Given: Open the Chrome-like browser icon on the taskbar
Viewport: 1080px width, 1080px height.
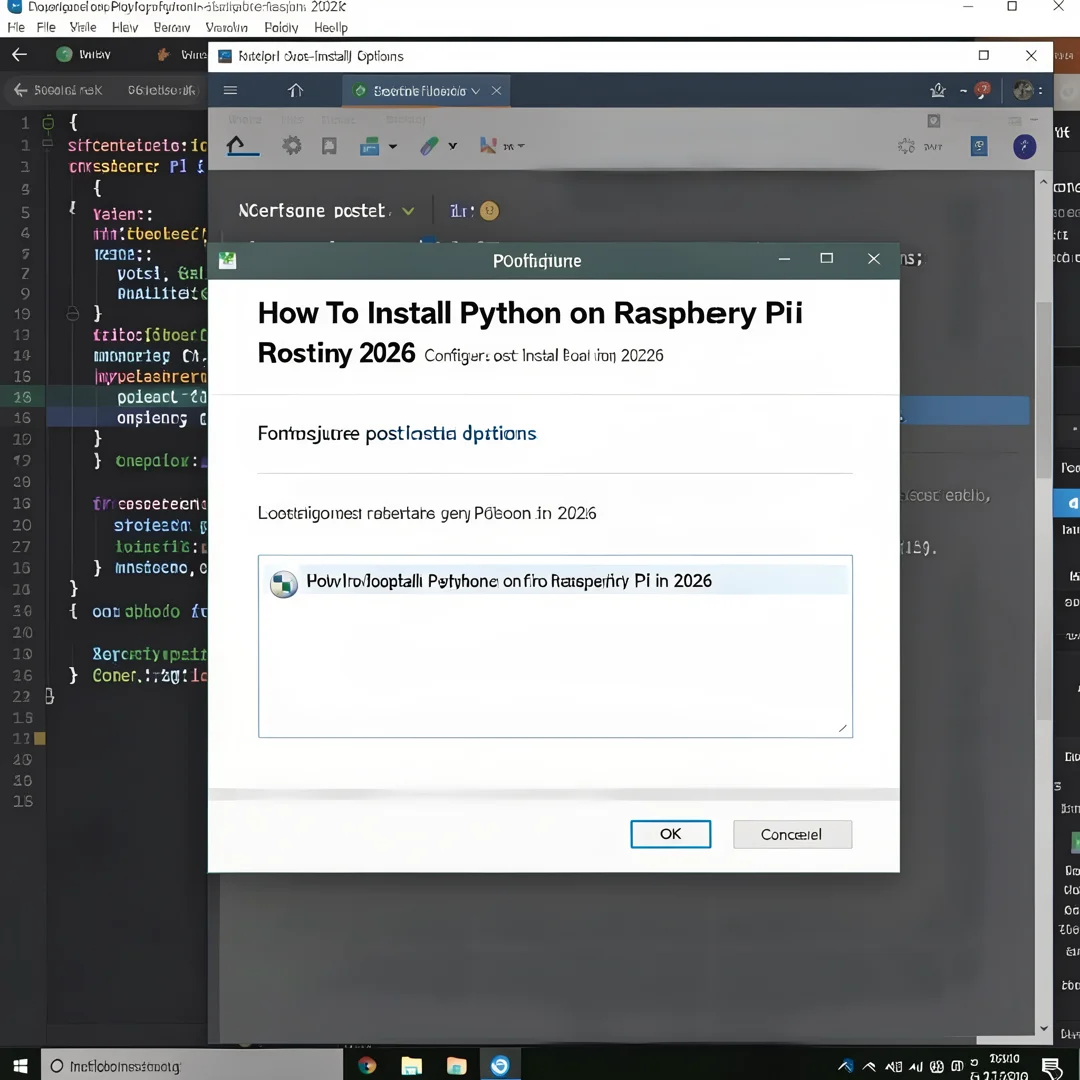Looking at the screenshot, I should [367, 1066].
